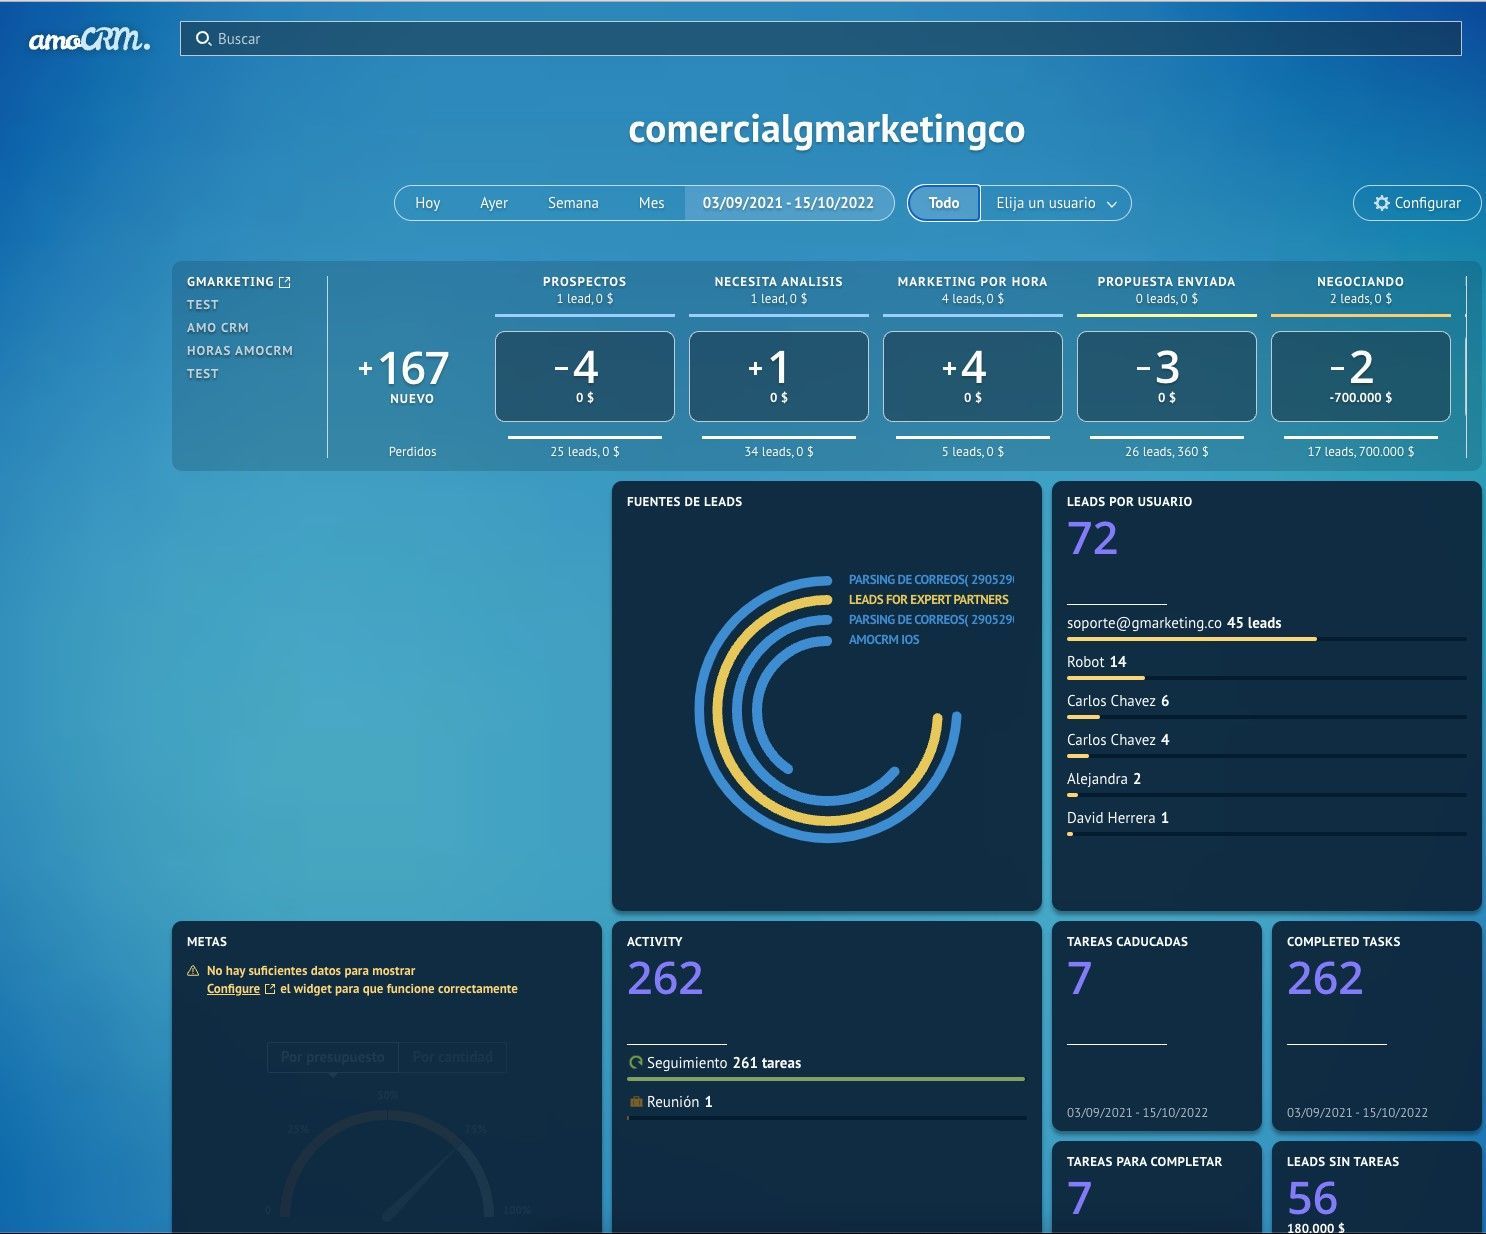
Task: Open Tareas Caducadas count 7
Action: pos(1080,979)
